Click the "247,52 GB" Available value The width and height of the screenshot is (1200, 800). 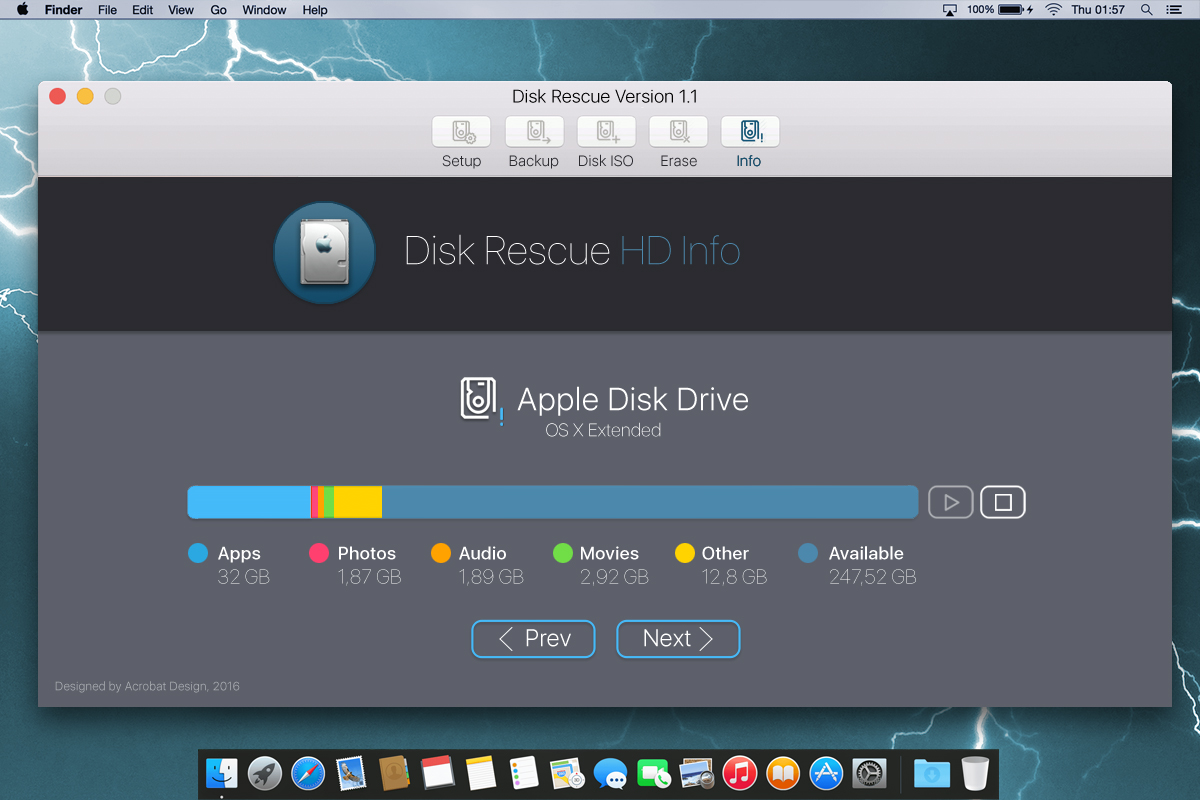[872, 577]
